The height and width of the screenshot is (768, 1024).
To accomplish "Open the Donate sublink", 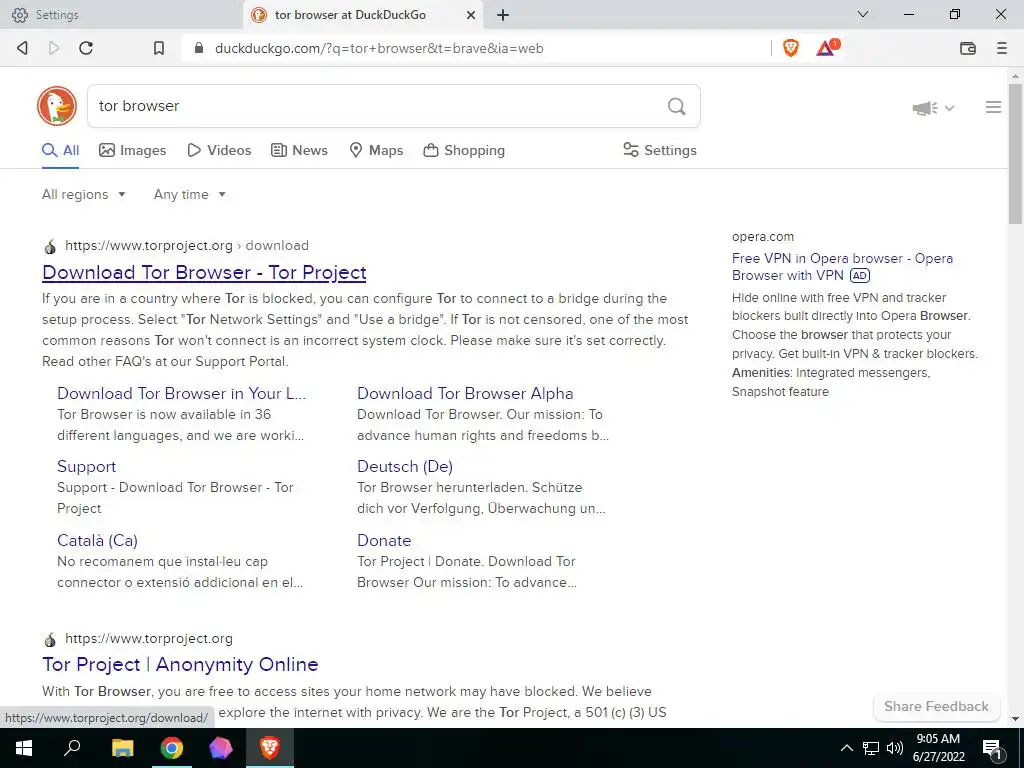I will pyautogui.click(x=384, y=540).
